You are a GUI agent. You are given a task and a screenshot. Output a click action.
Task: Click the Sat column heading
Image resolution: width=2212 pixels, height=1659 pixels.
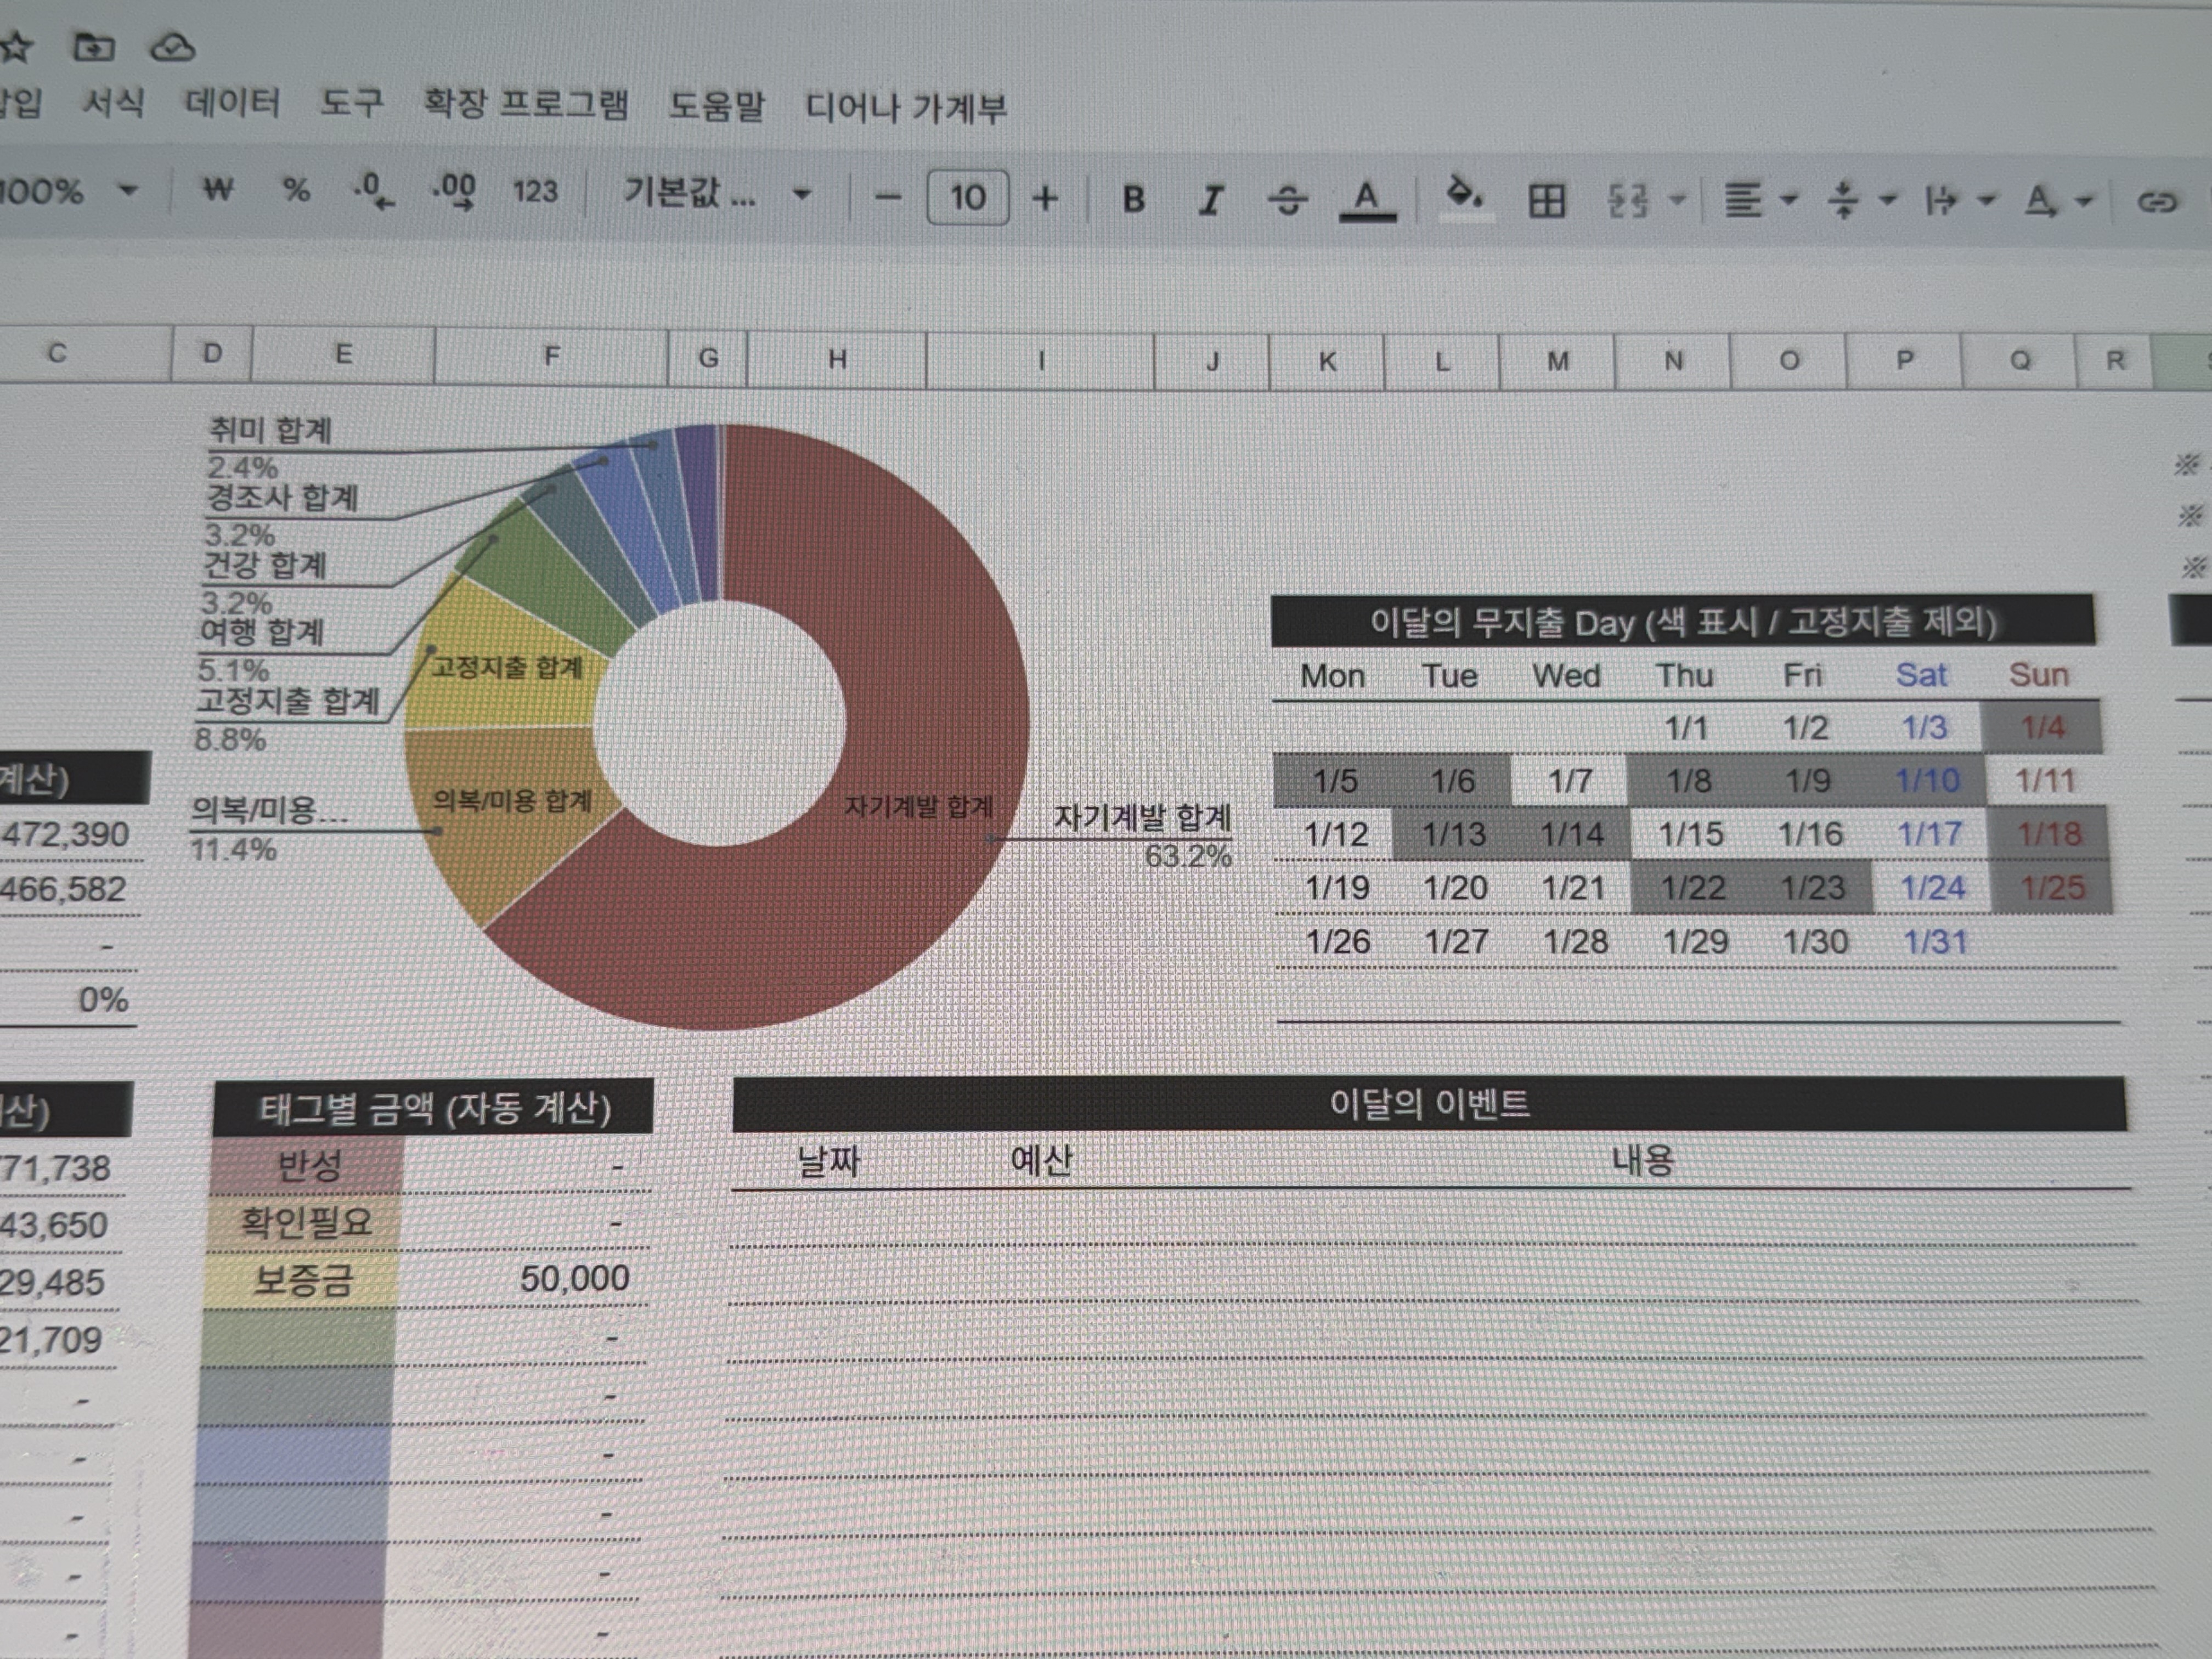coord(1921,675)
